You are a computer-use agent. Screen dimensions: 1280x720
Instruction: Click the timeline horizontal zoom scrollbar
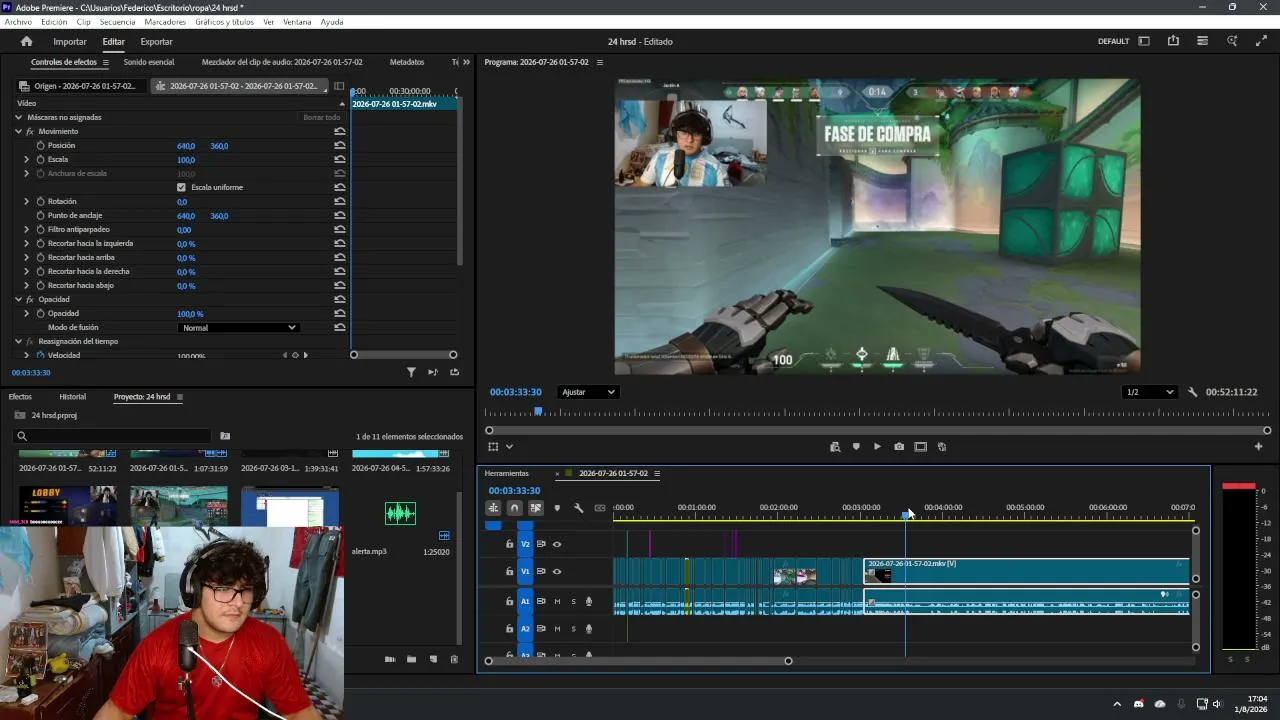[638, 661]
